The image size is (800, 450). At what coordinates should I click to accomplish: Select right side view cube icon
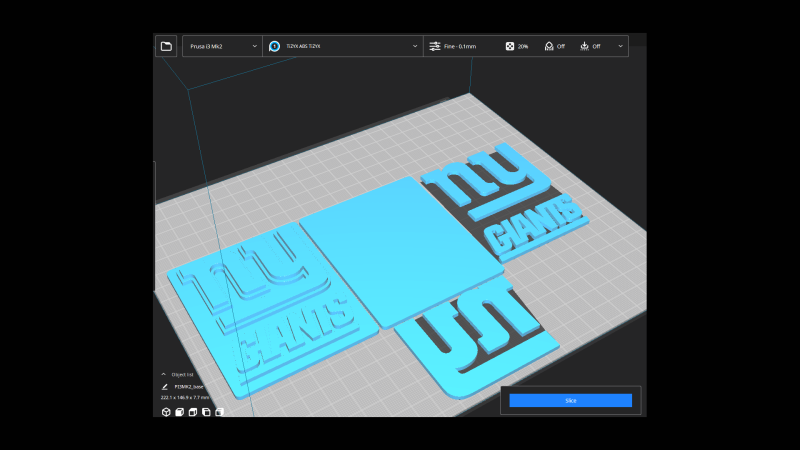pyautogui.click(x=219, y=411)
